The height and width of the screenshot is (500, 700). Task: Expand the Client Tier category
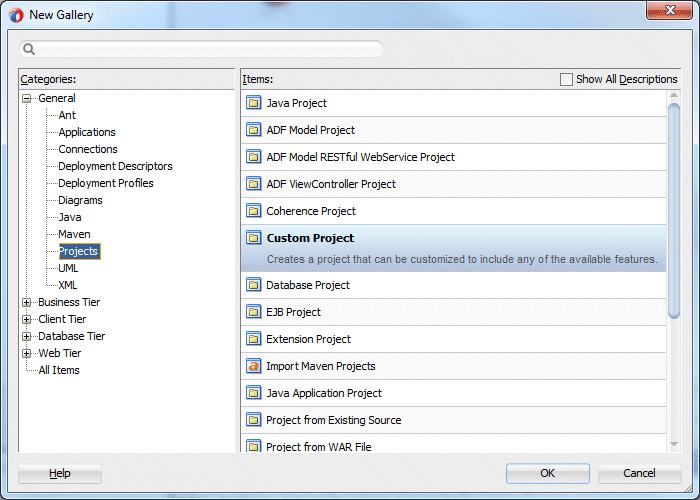pyautogui.click(x=27, y=319)
